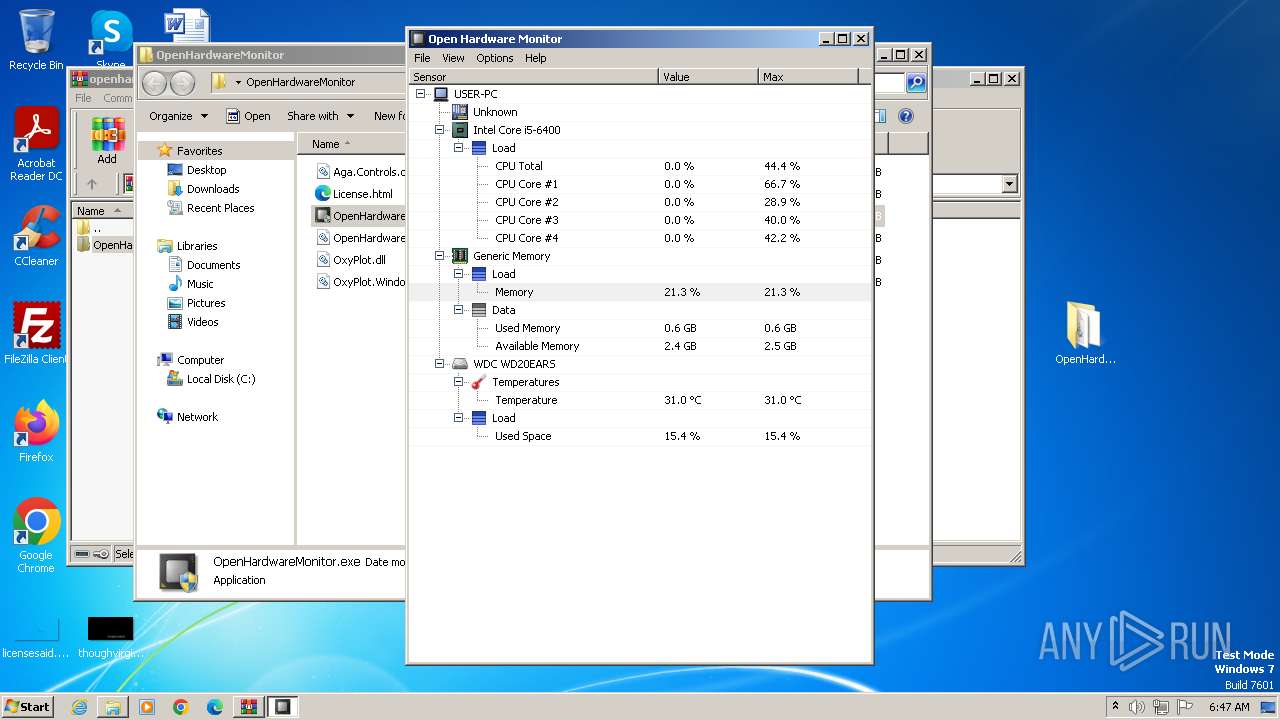
Task: Click the Value column header
Action: pyautogui.click(x=709, y=77)
